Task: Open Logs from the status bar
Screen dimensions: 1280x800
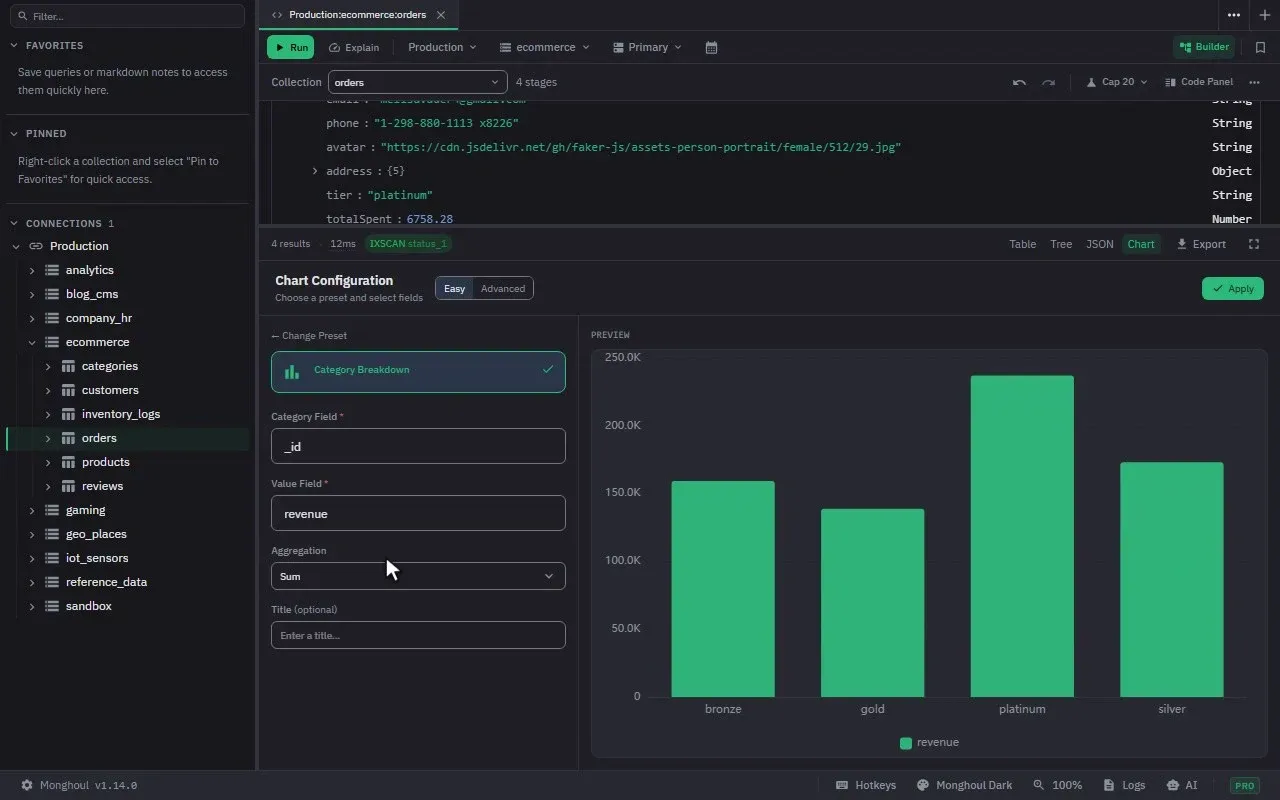Action: (x=1124, y=785)
